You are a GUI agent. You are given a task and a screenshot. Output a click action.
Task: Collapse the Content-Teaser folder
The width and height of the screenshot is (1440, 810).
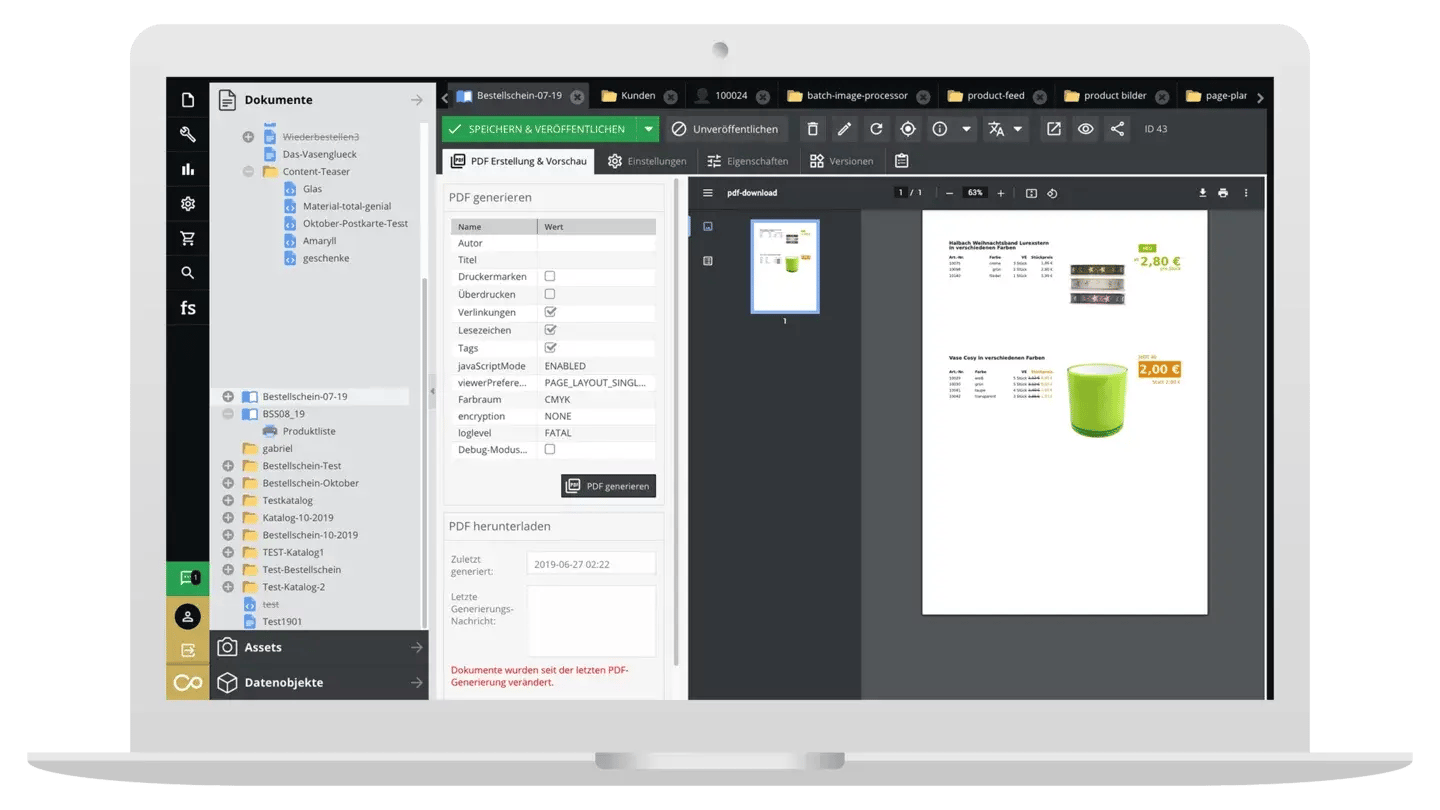[248, 171]
